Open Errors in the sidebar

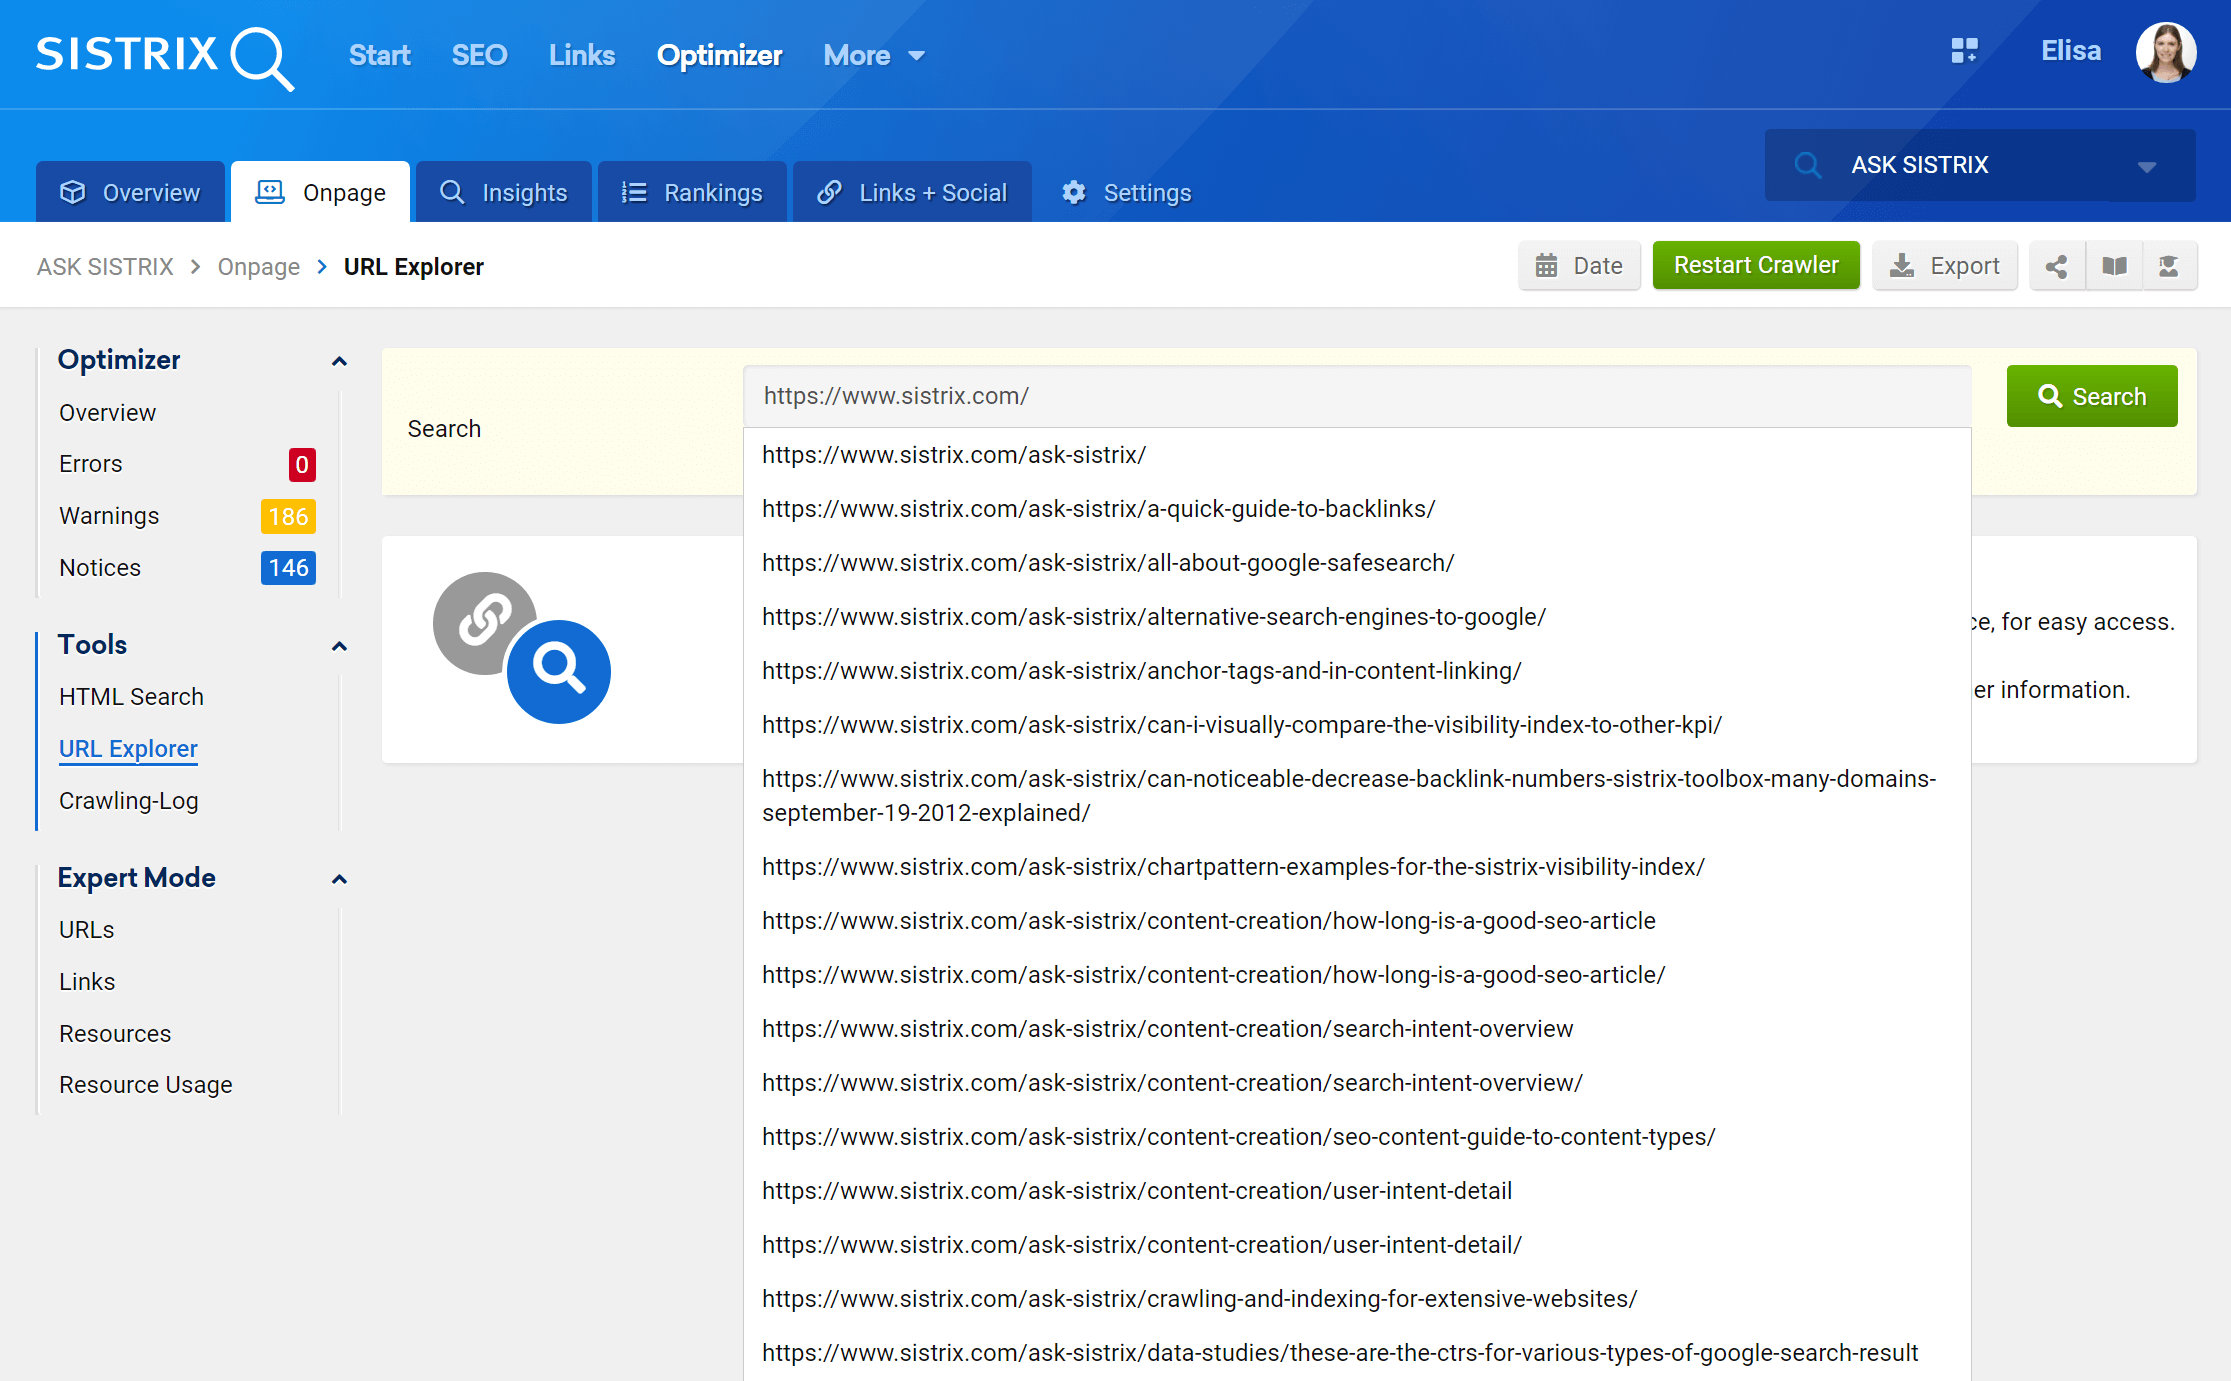[91, 464]
